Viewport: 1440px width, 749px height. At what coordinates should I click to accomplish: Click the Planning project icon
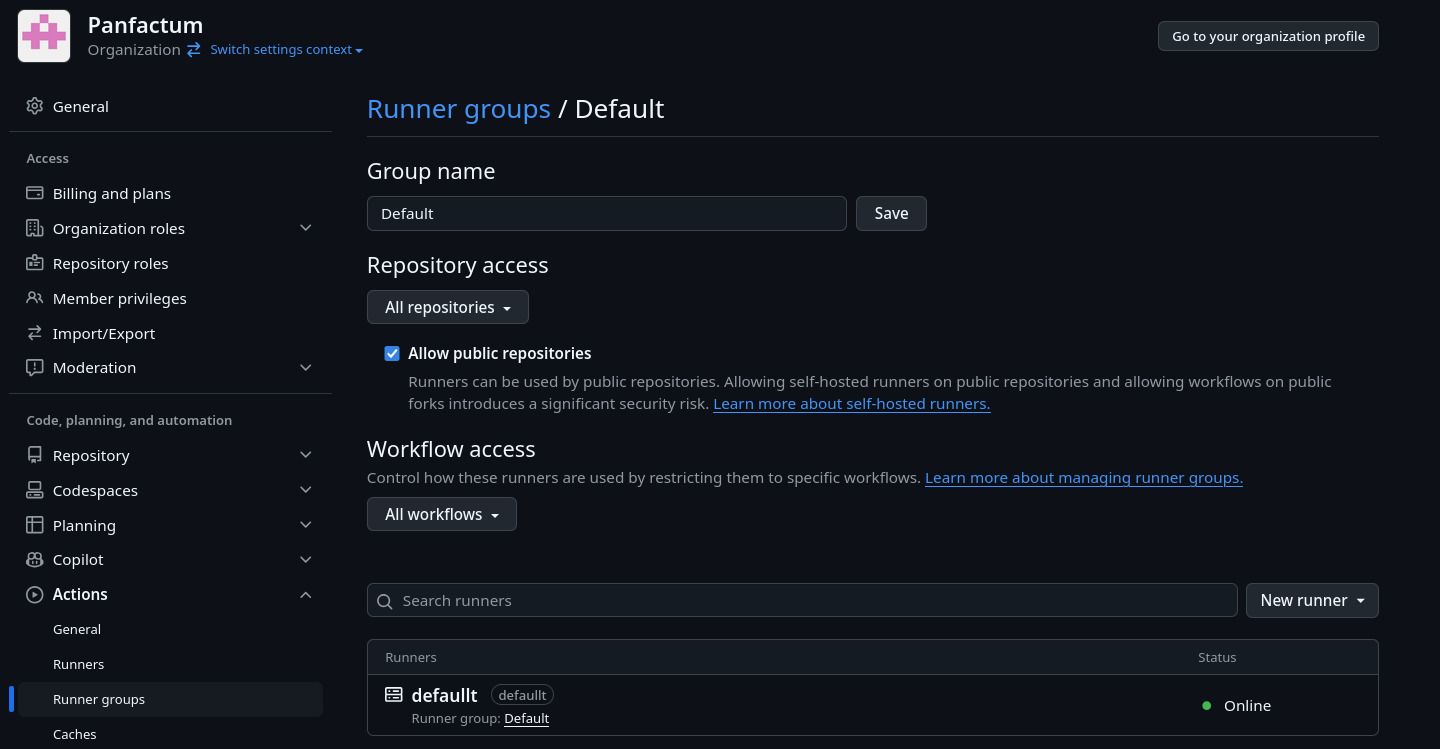(x=35, y=525)
